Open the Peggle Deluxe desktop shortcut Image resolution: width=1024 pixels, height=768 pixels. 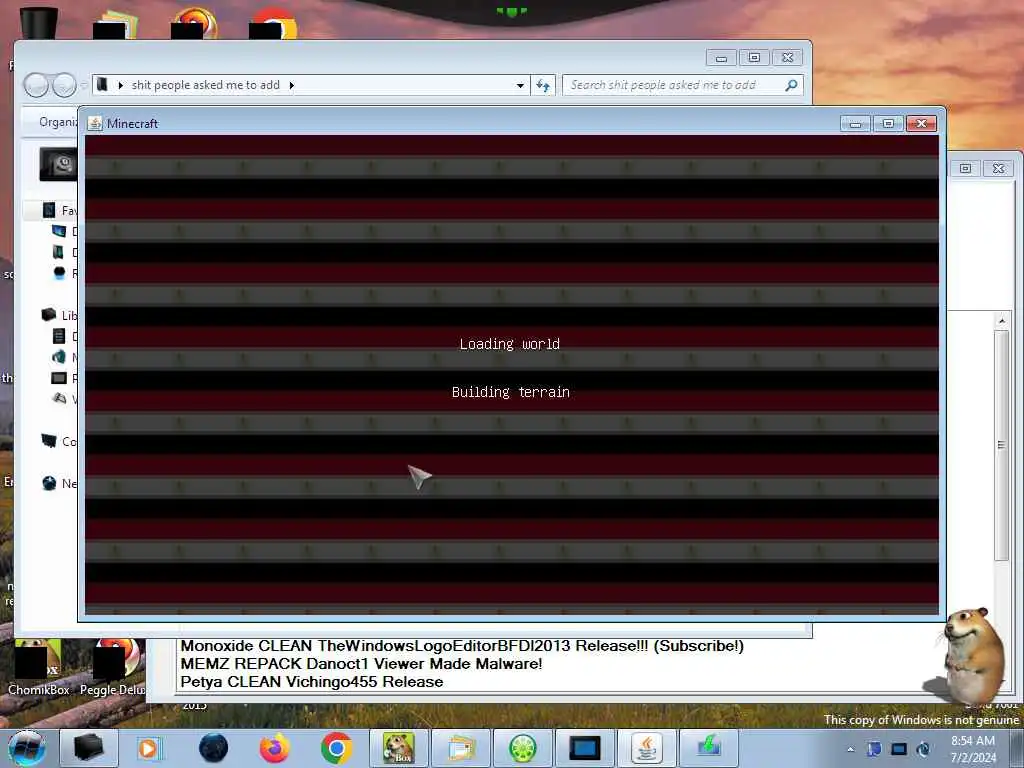pos(112,666)
